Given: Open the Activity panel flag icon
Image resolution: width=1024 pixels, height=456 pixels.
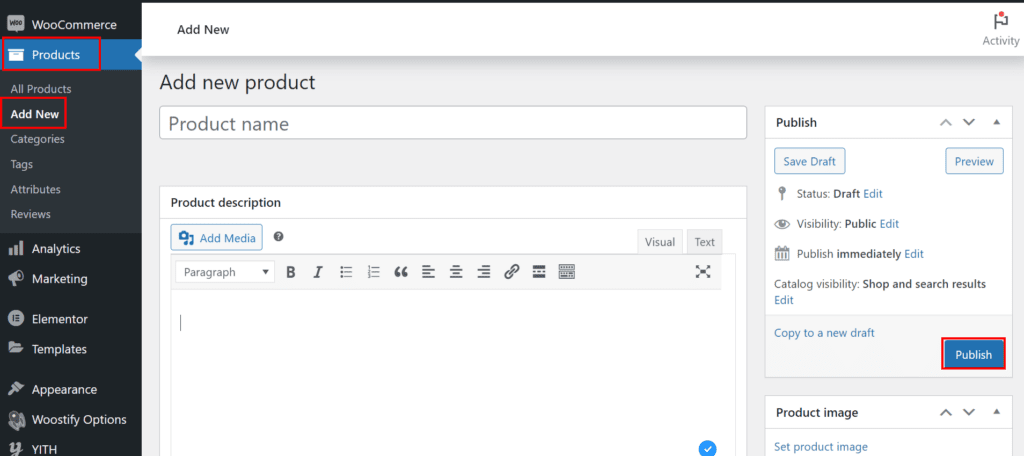Looking at the screenshot, I should pyautogui.click(x=1000, y=21).
